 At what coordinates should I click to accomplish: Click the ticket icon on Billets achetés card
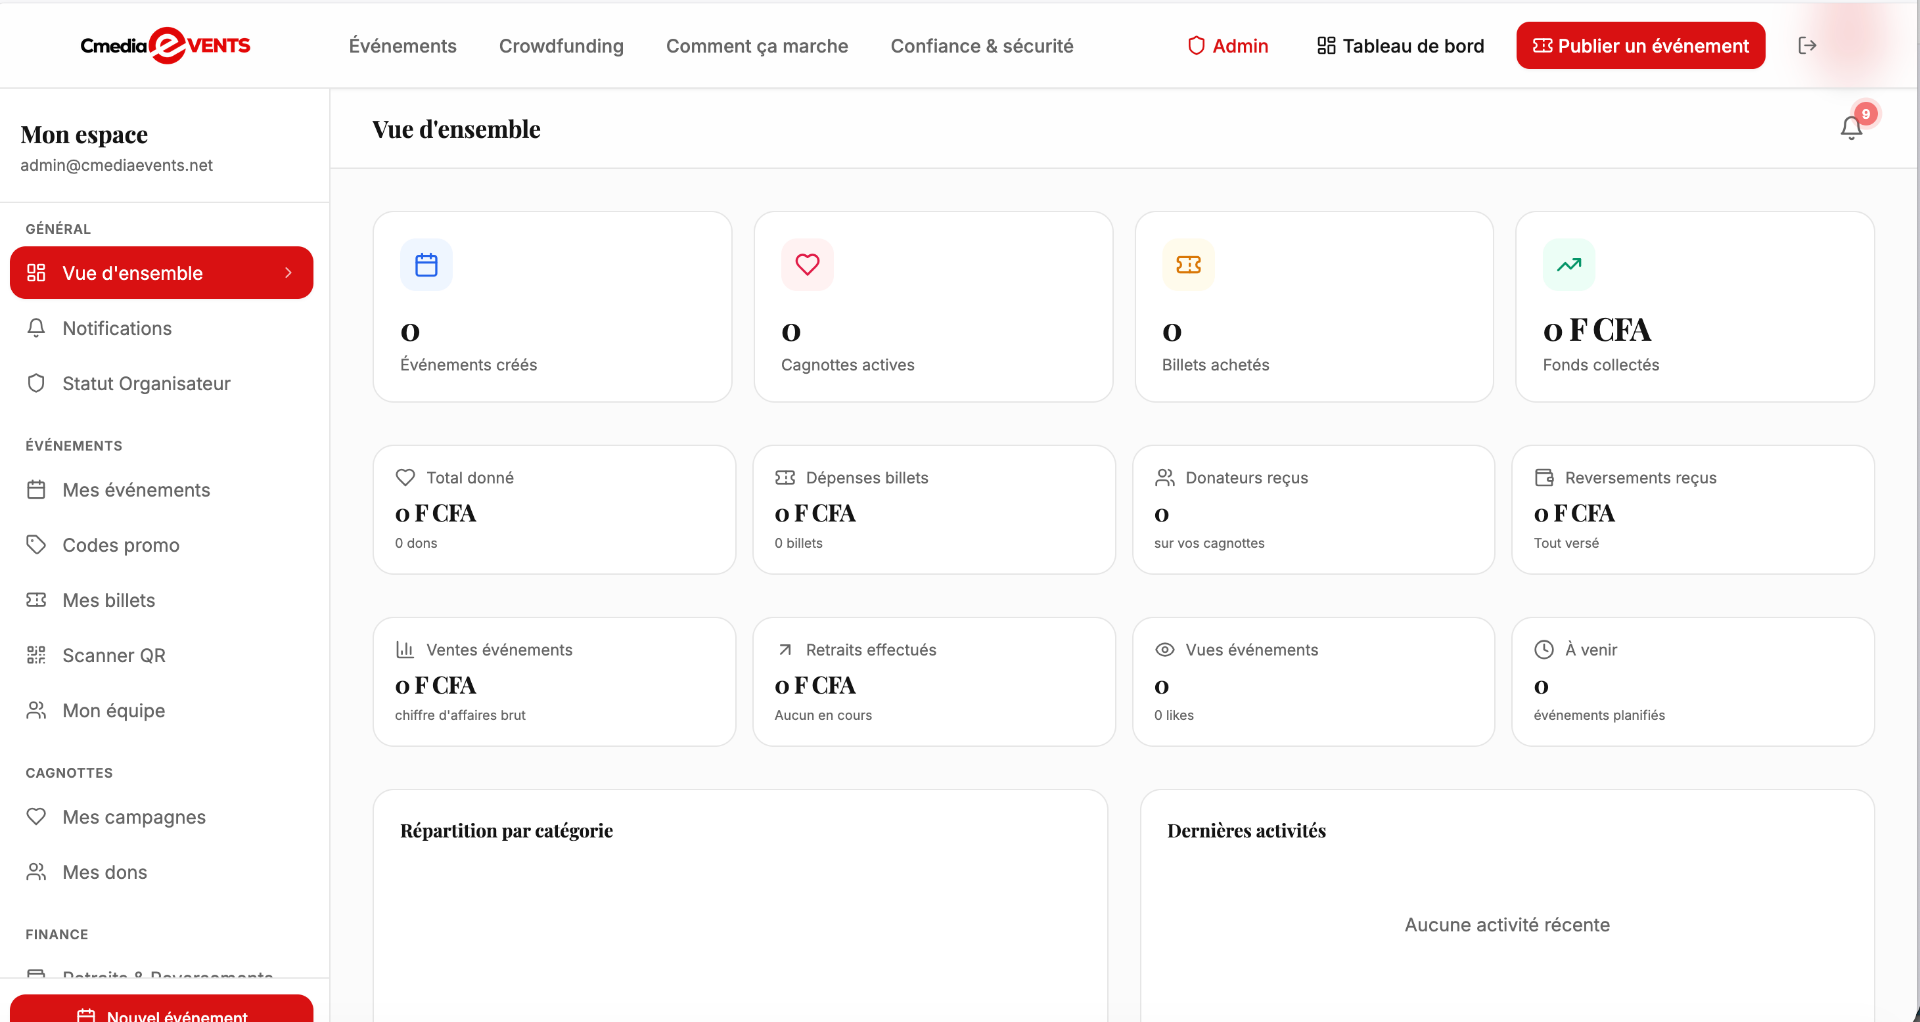coord(1188,265)
